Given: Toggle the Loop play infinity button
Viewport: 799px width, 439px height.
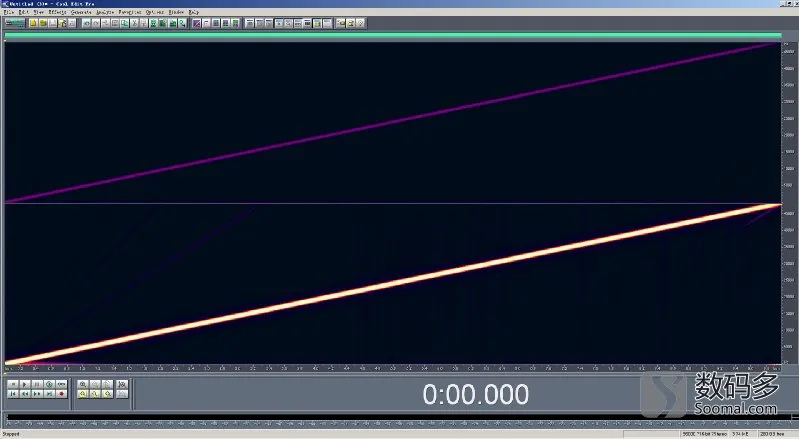Looking at the screenshot, I should [61, 385].
